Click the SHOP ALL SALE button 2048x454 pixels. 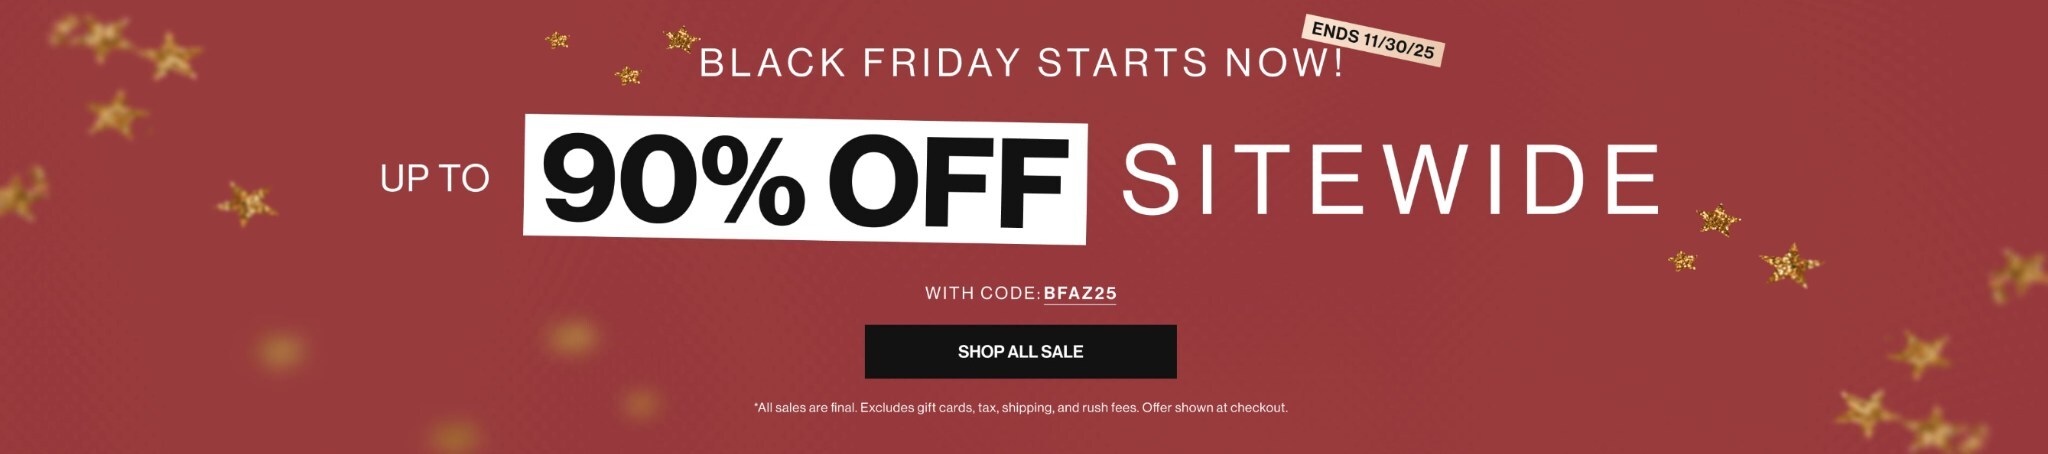click(x=1020, y=351)
